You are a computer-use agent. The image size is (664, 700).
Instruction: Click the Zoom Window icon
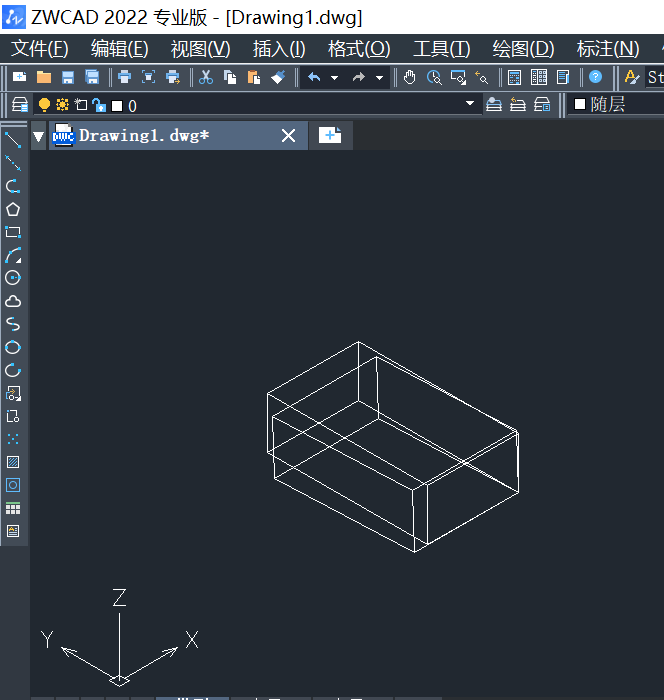pos(458,77)
